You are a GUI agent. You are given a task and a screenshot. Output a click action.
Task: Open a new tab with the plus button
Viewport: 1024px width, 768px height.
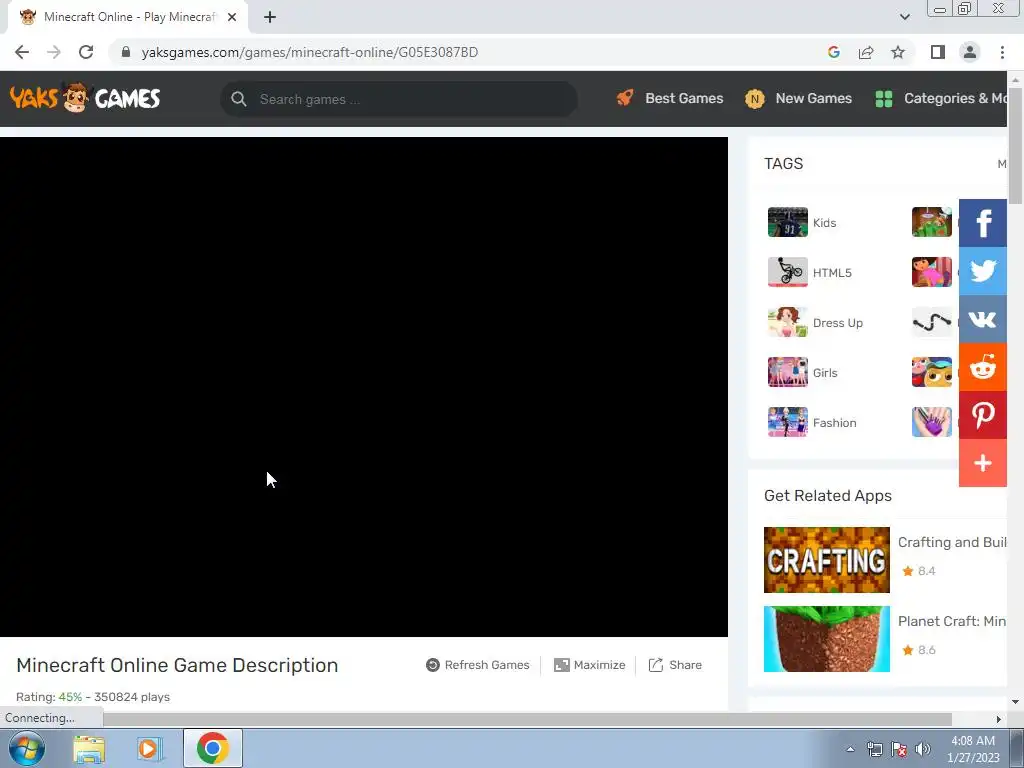270,17
